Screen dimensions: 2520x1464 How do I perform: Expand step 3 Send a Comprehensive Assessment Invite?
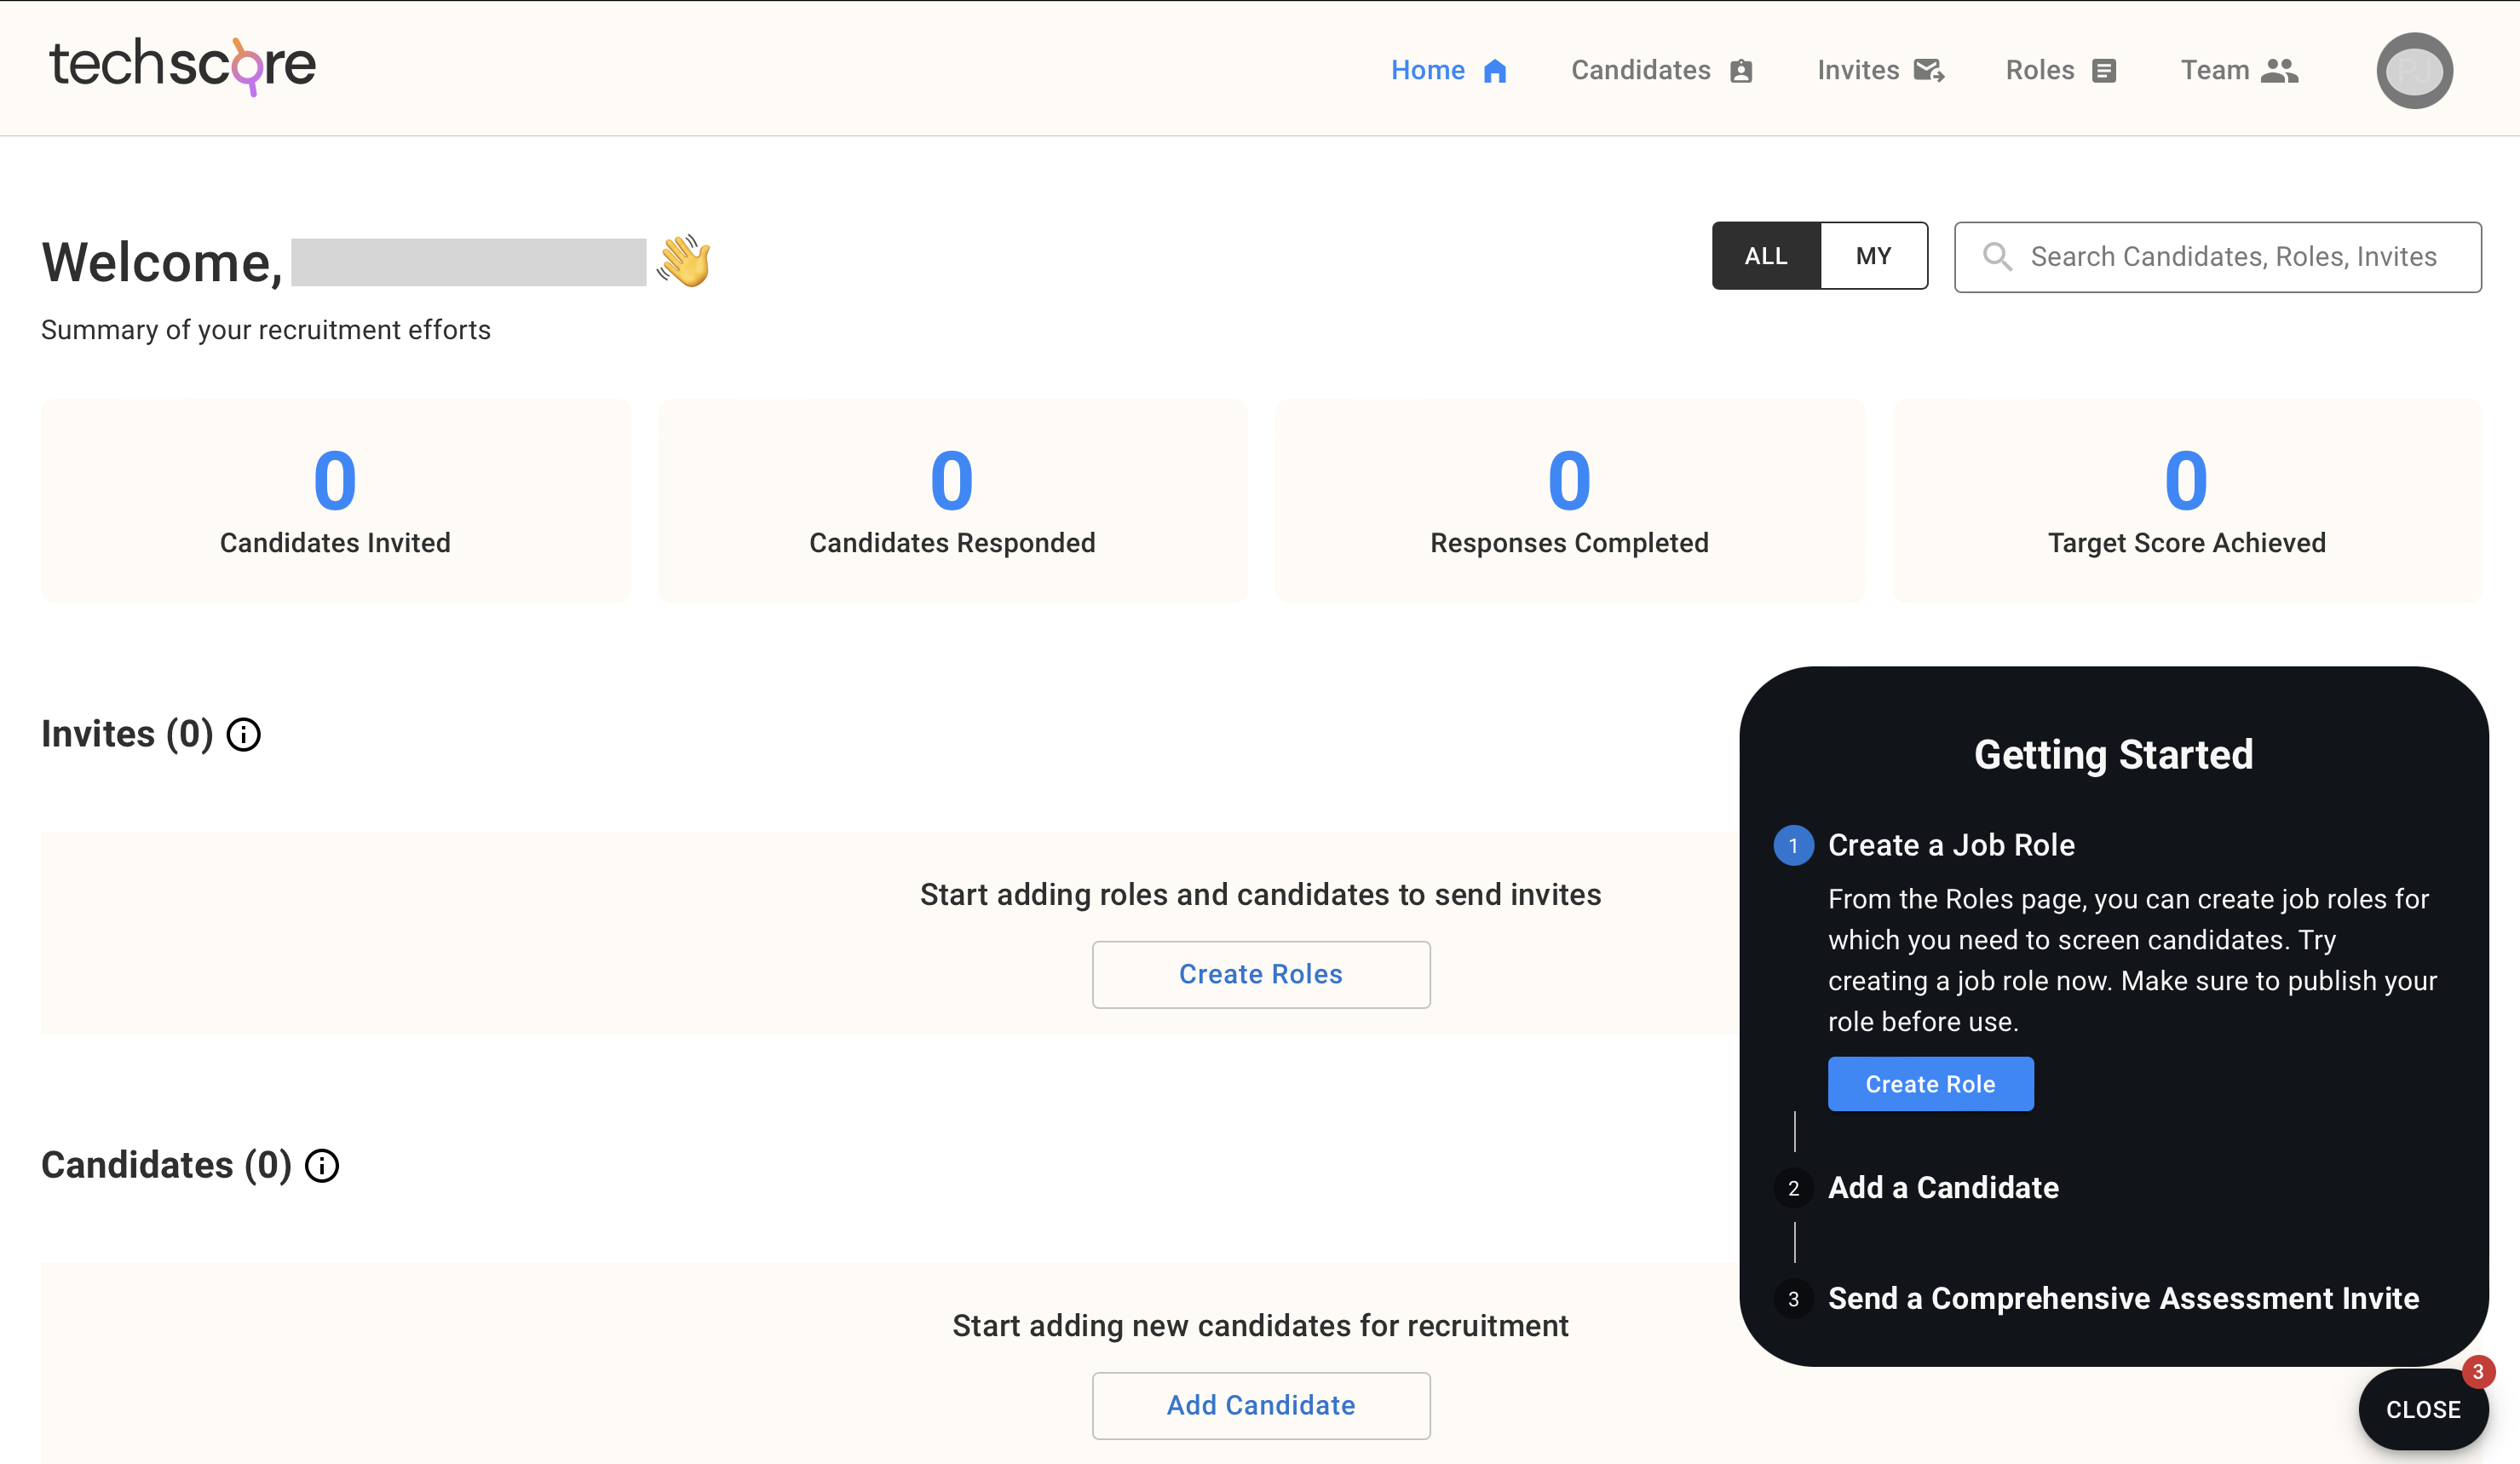coord(2097,1299)
